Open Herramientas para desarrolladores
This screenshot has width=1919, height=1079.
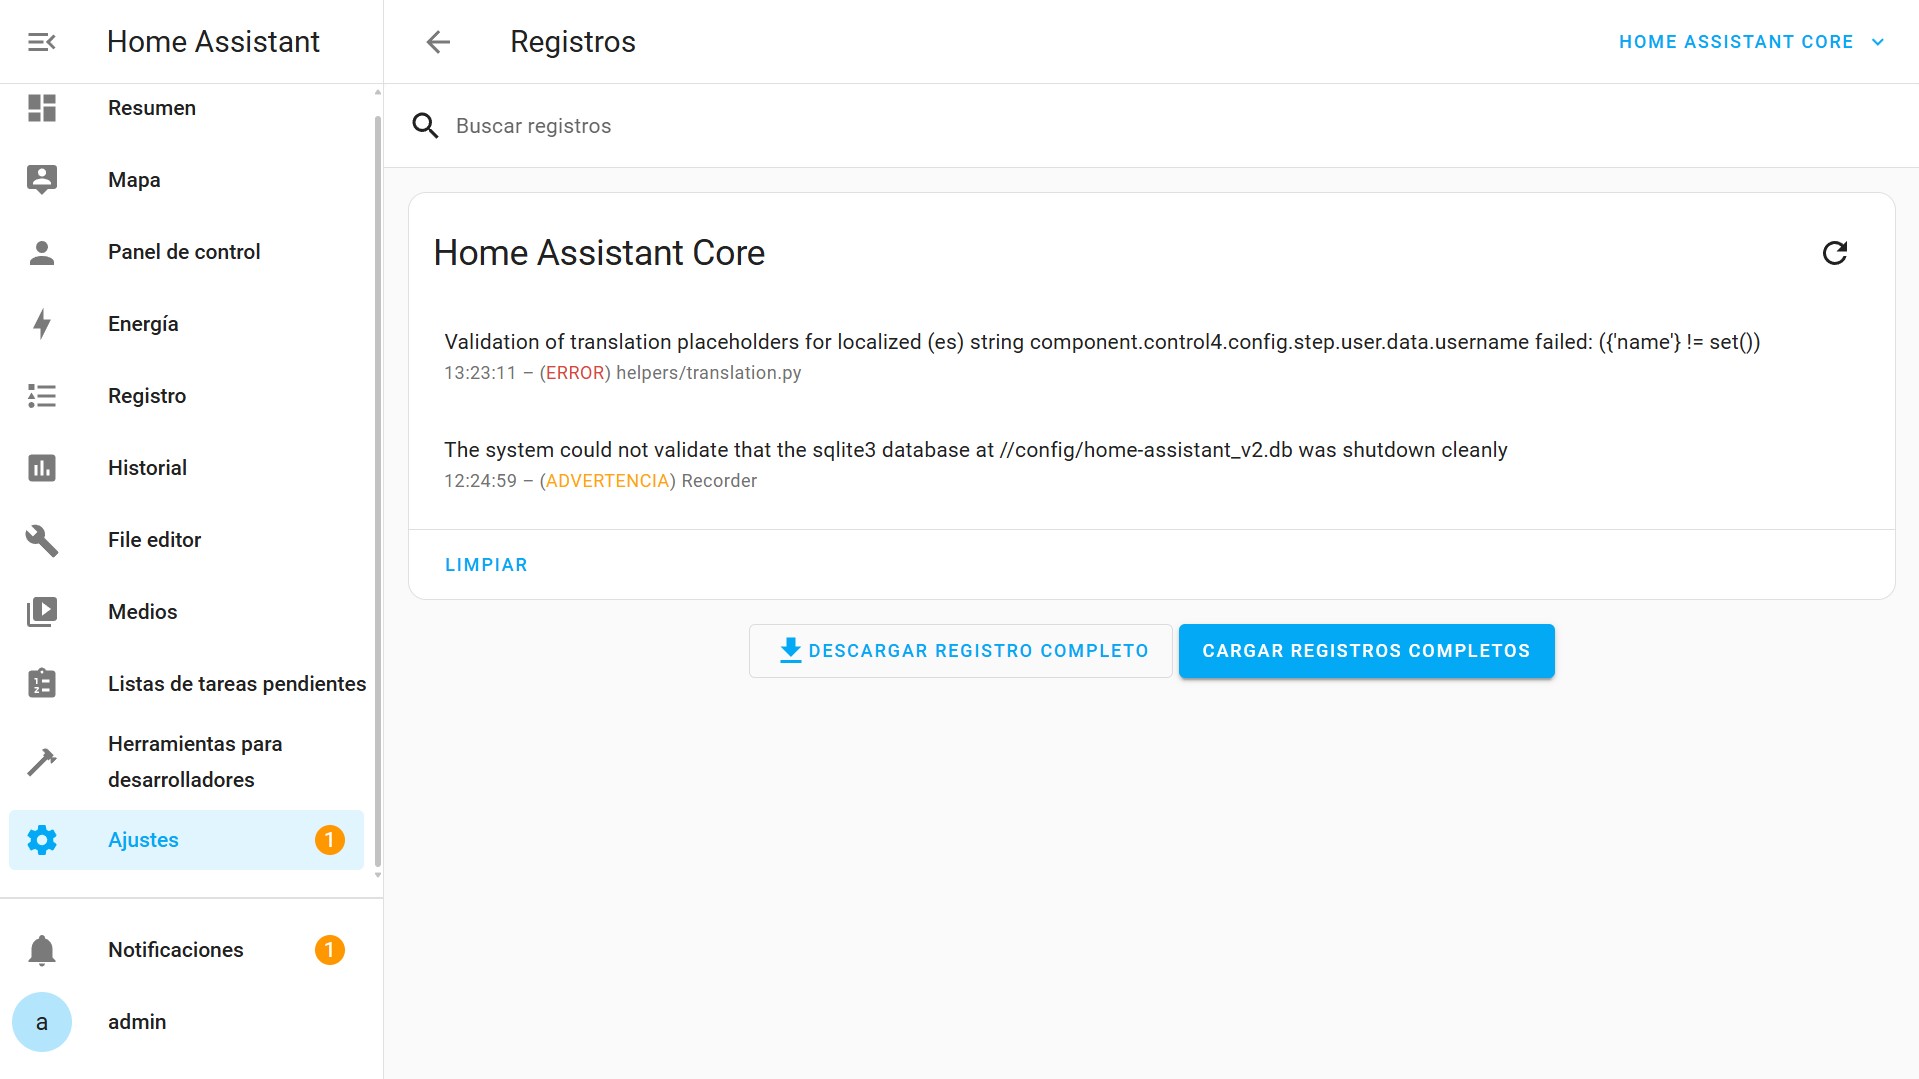(x=195, y=762)
